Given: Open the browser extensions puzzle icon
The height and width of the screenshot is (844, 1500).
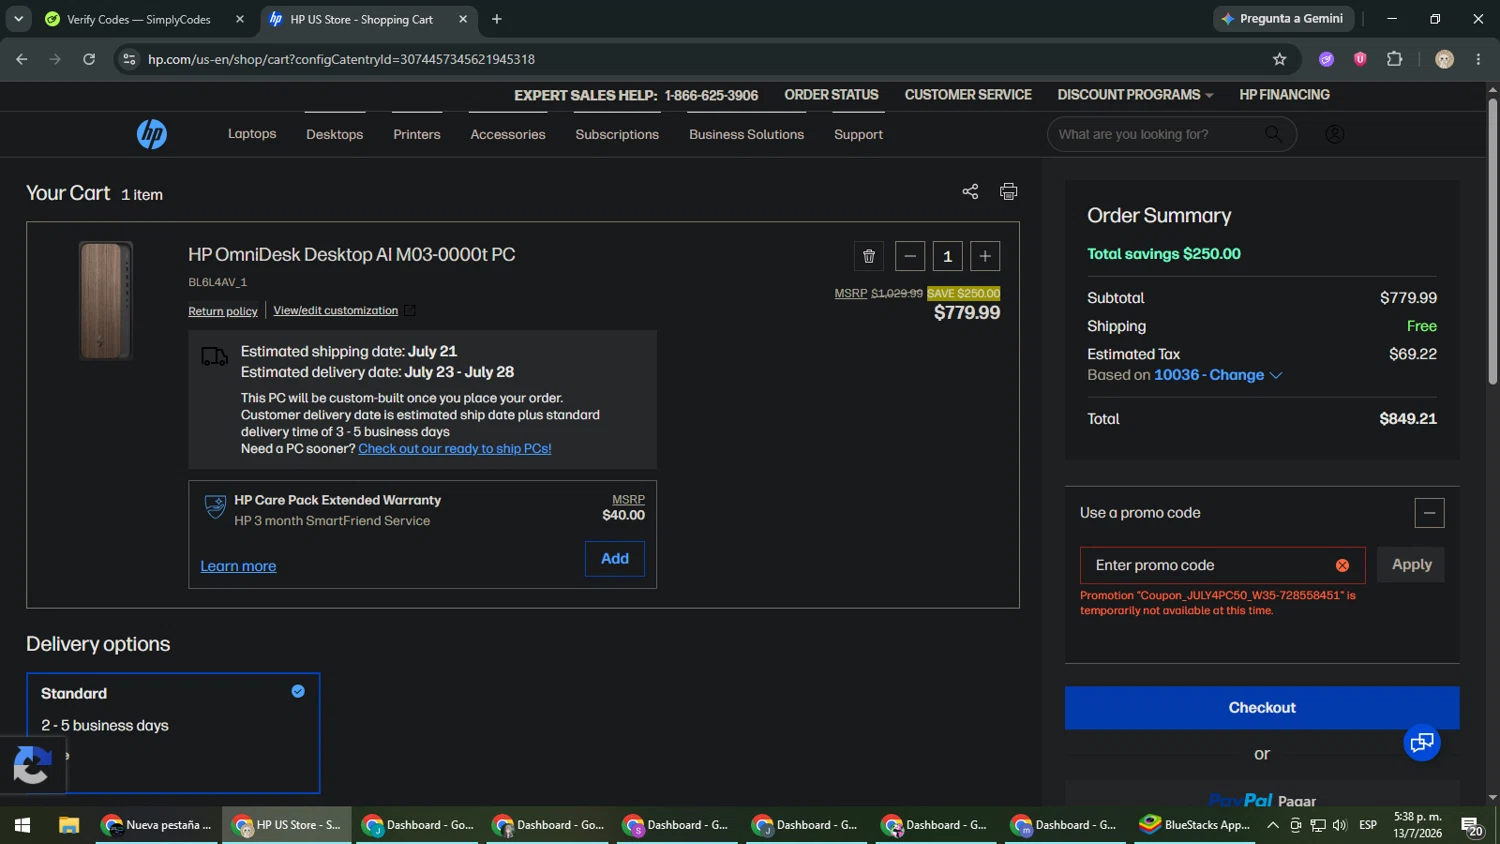Looking at the screenshot, I should [1394, 59].
